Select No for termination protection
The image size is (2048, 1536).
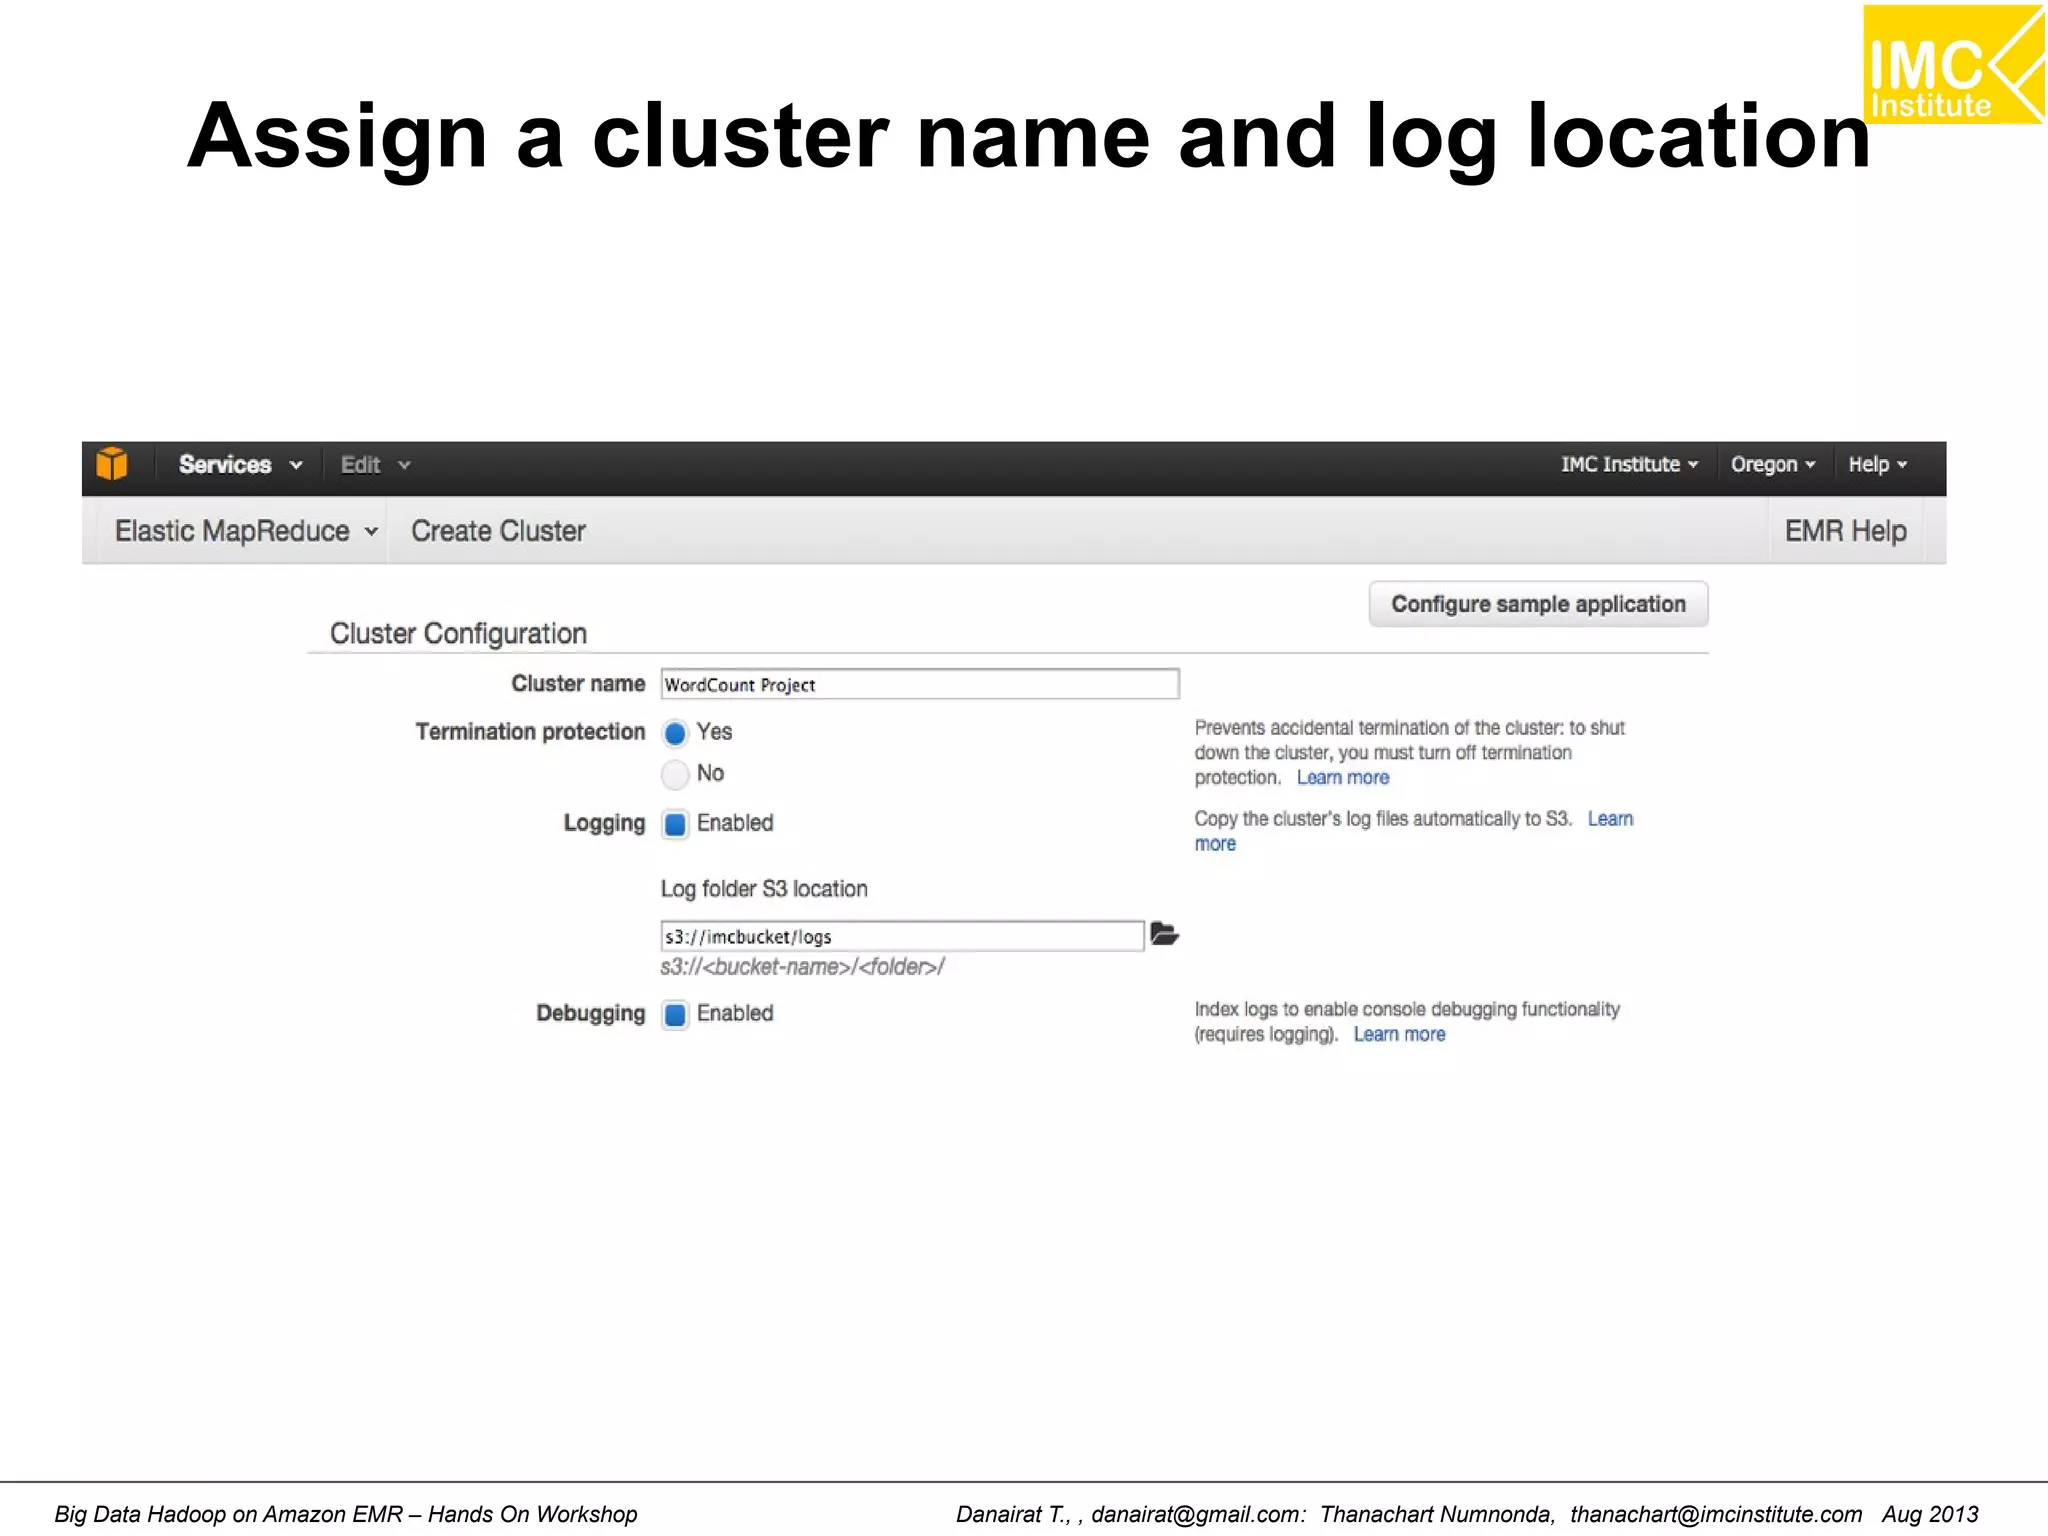(676, 774)
